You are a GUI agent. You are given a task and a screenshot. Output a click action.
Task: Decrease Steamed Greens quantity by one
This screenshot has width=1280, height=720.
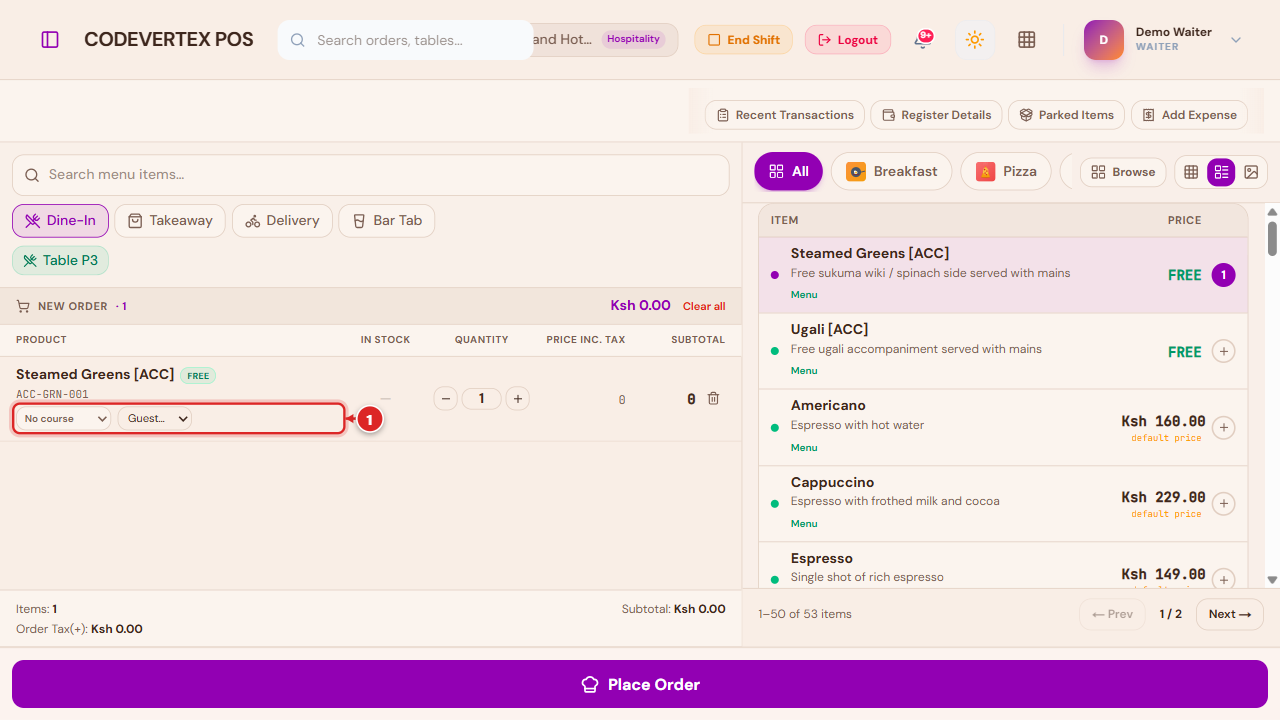446,399
